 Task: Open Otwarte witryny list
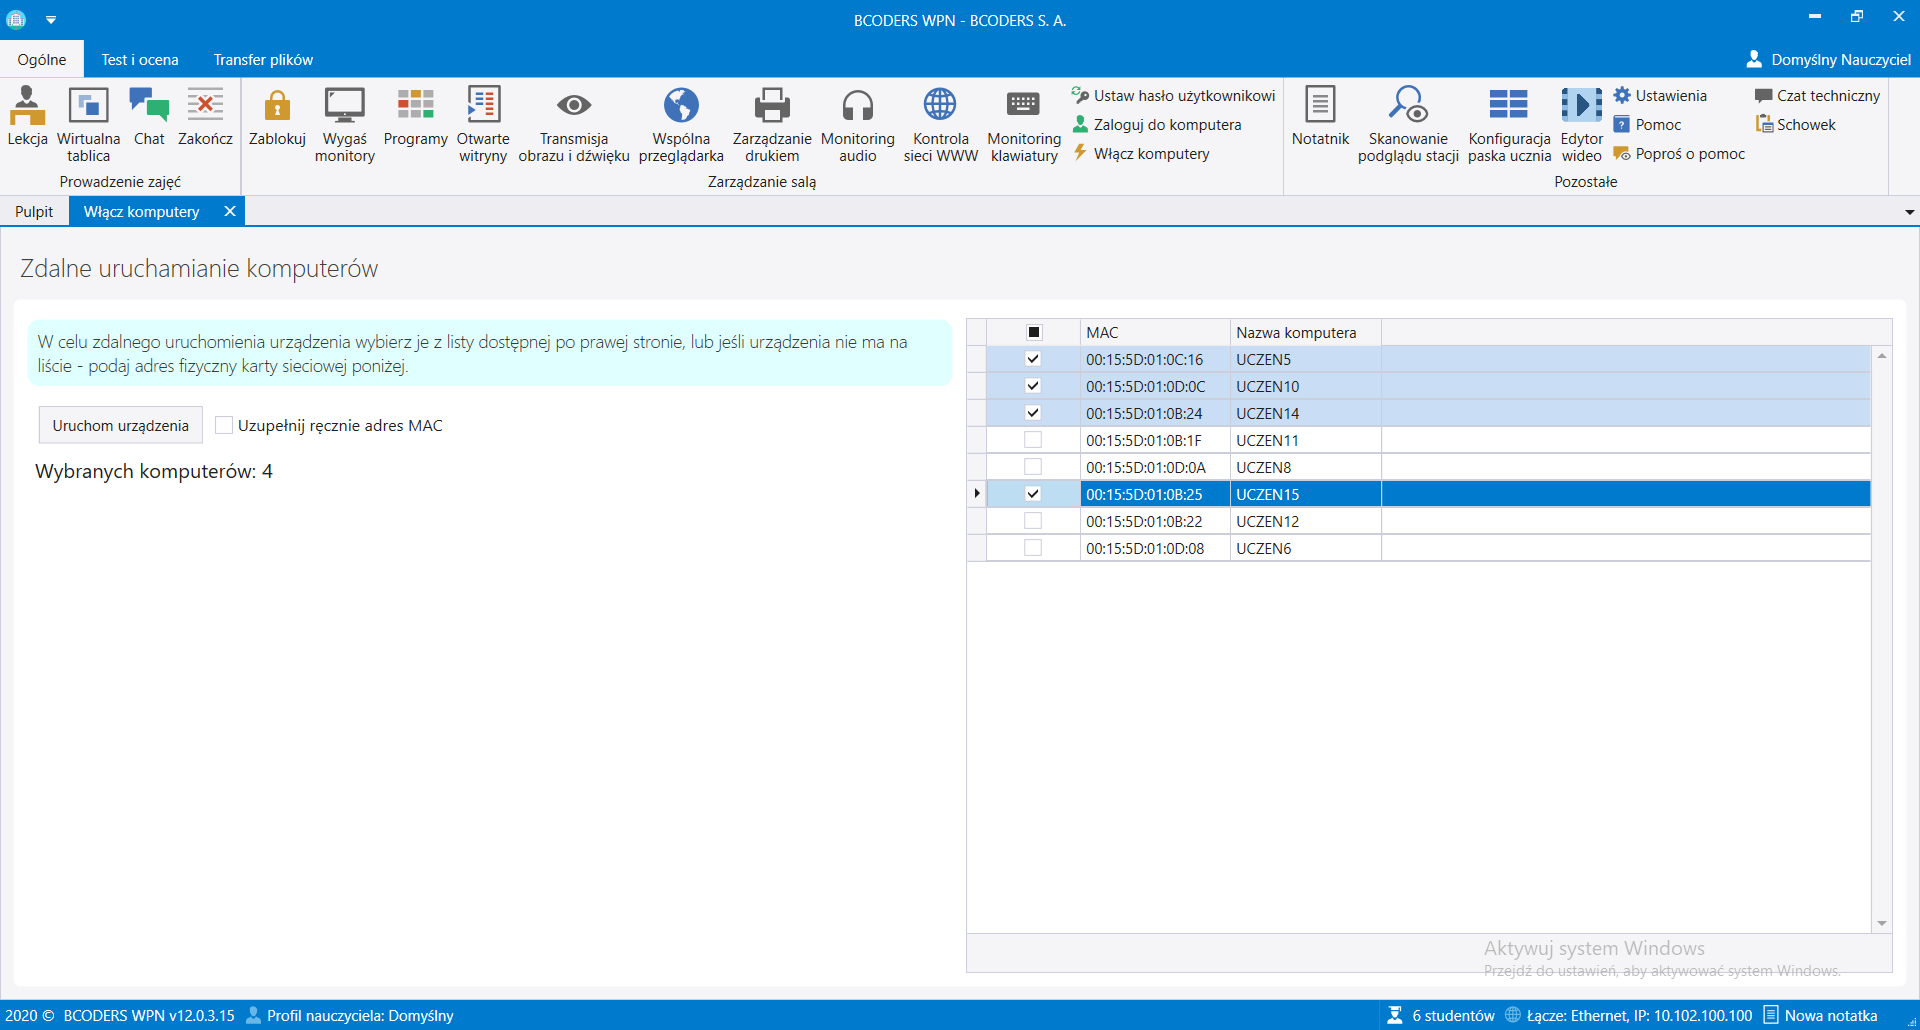(x=483, y=125)
